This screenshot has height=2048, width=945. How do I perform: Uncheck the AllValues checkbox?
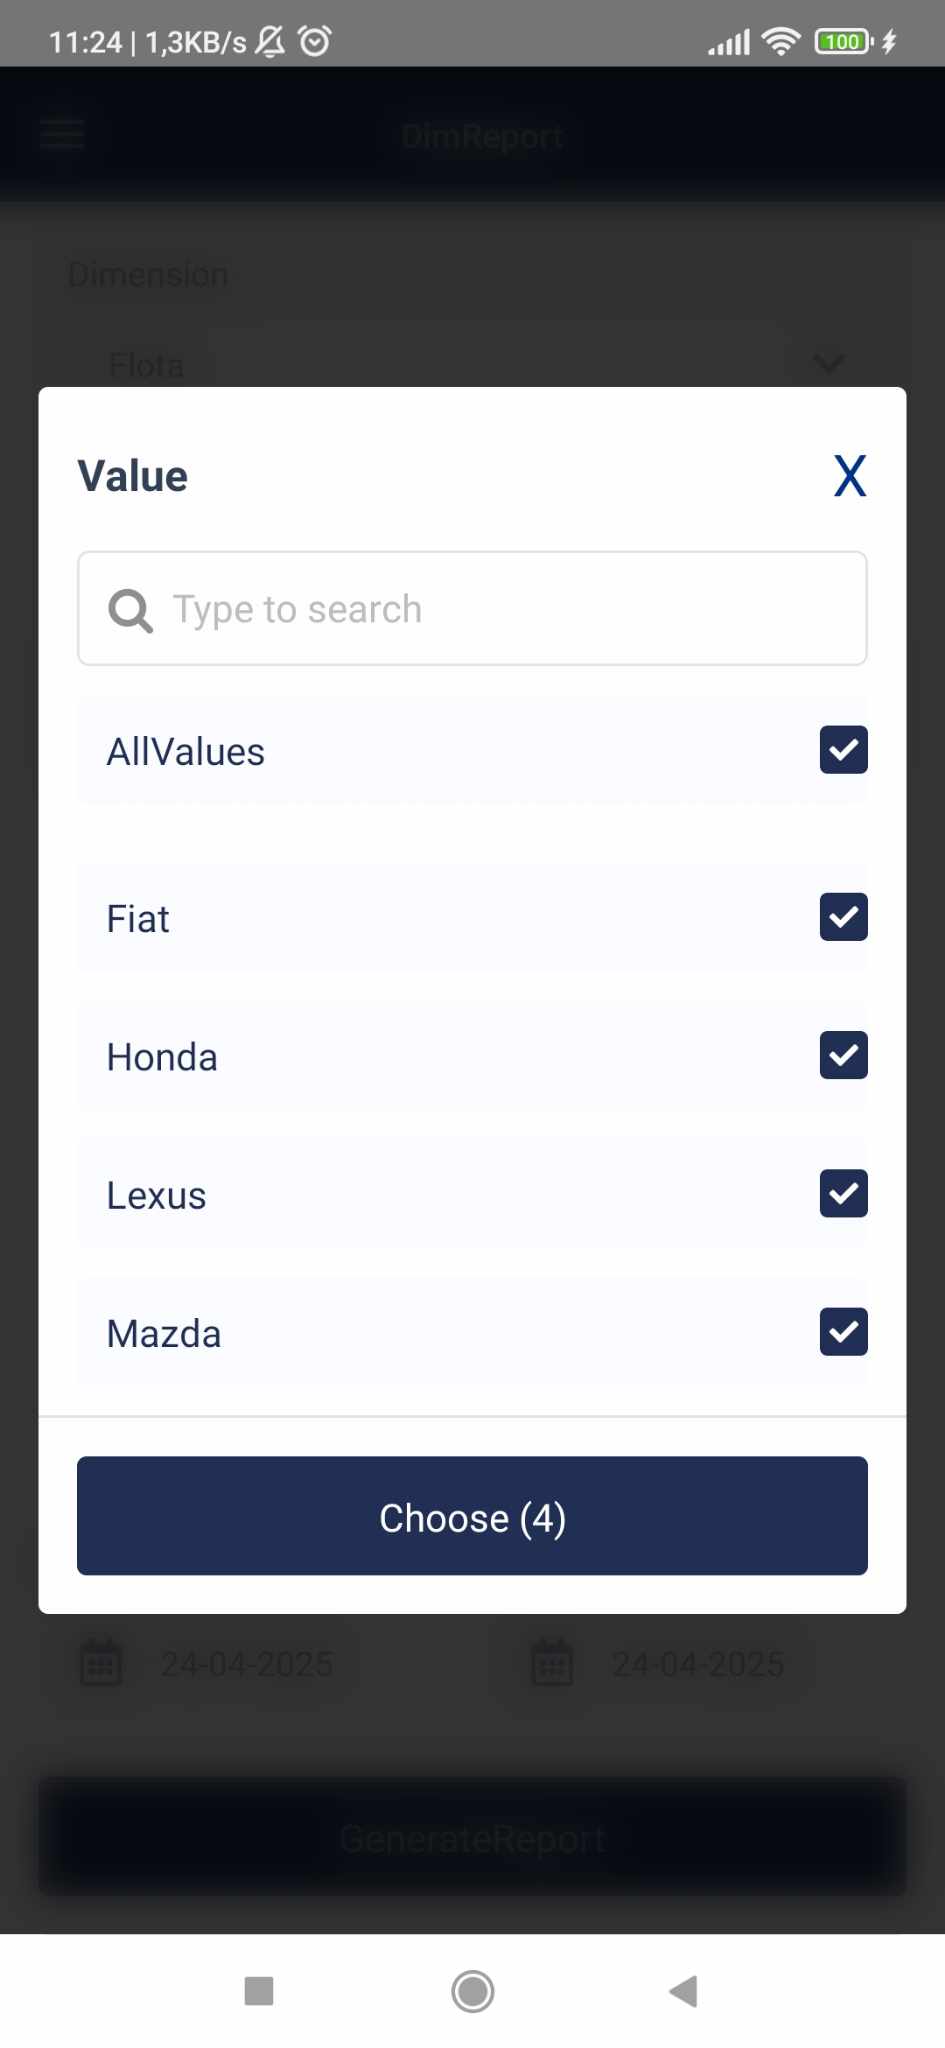843,750
